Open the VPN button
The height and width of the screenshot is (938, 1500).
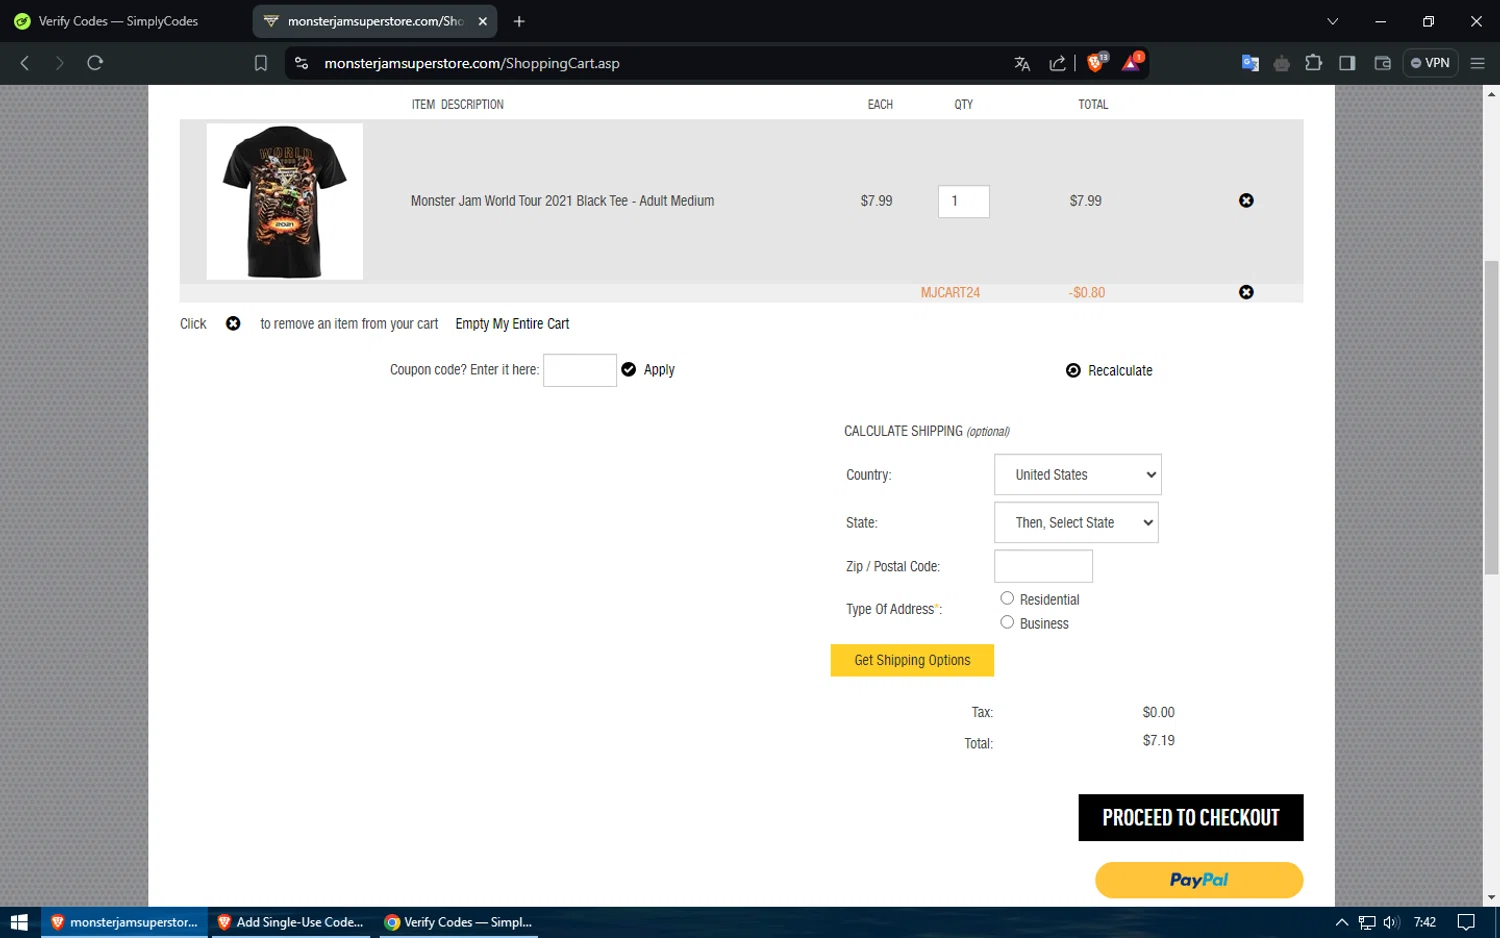[x=1430, y=63]
